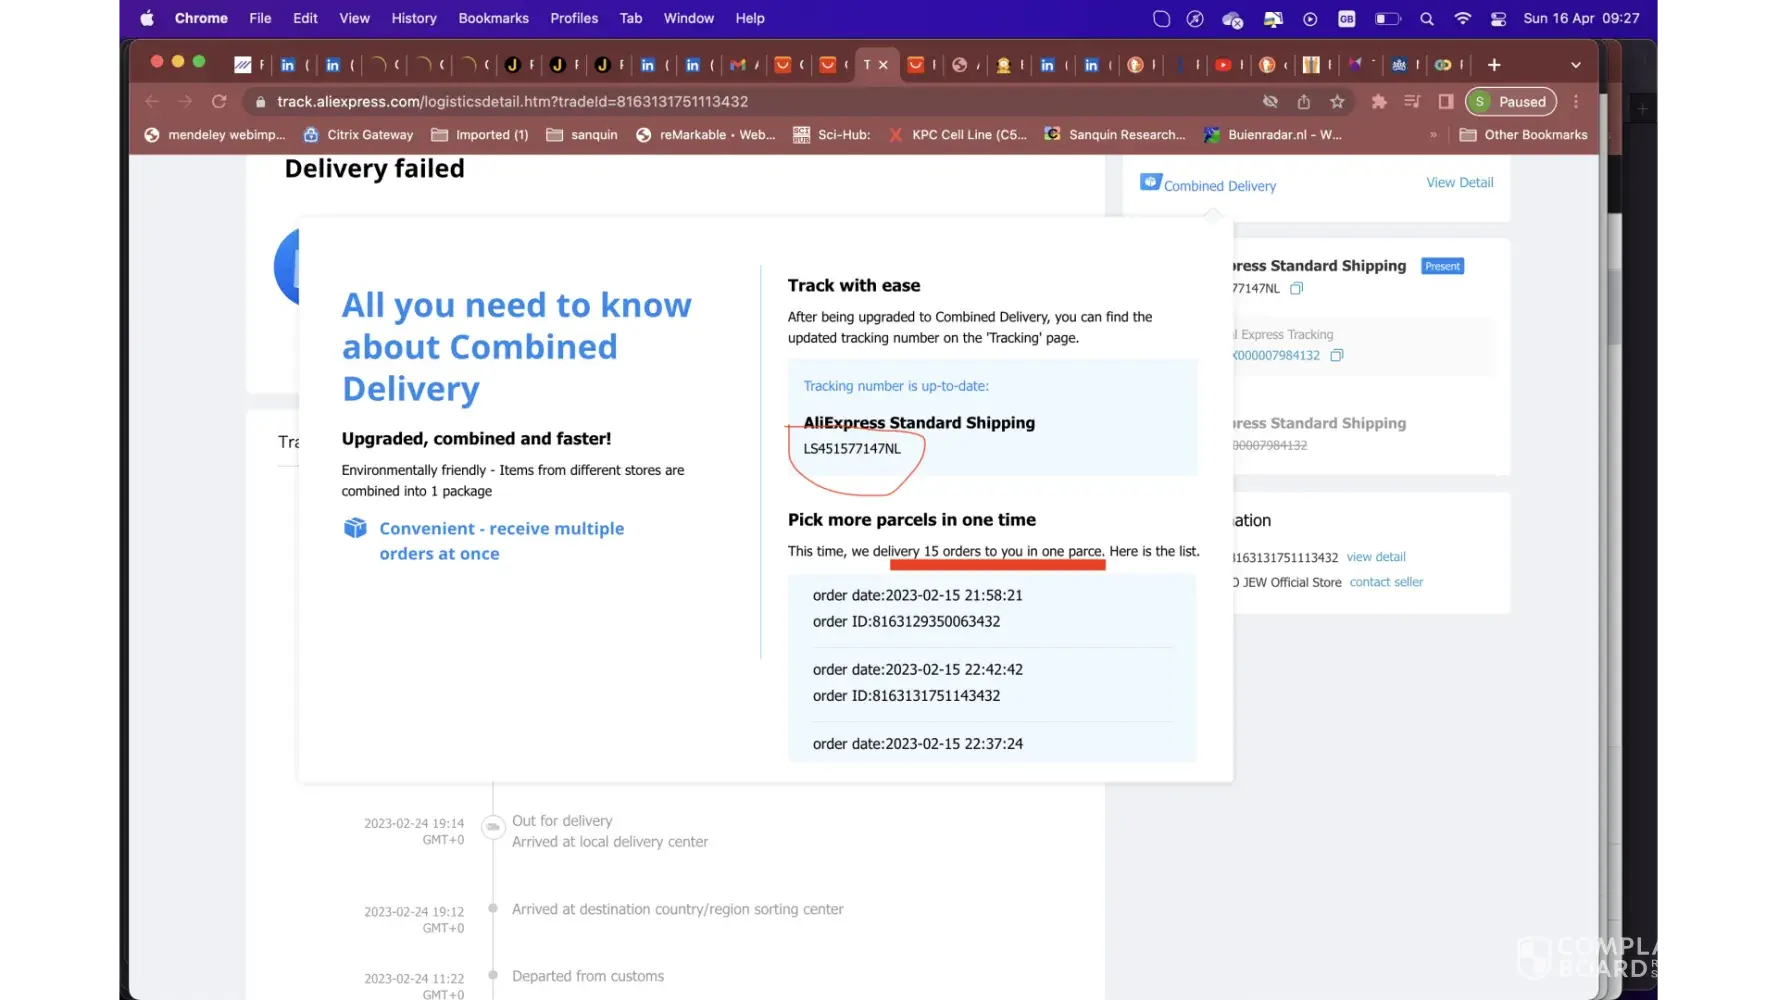
Task: Switch to the YouTube tab
Action: pos(1223,65)
